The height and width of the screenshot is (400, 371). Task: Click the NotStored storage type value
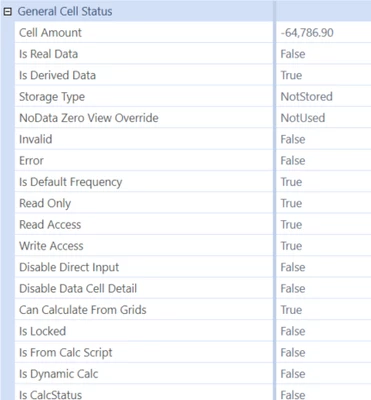pyautogui.click(x=307, y=97)
